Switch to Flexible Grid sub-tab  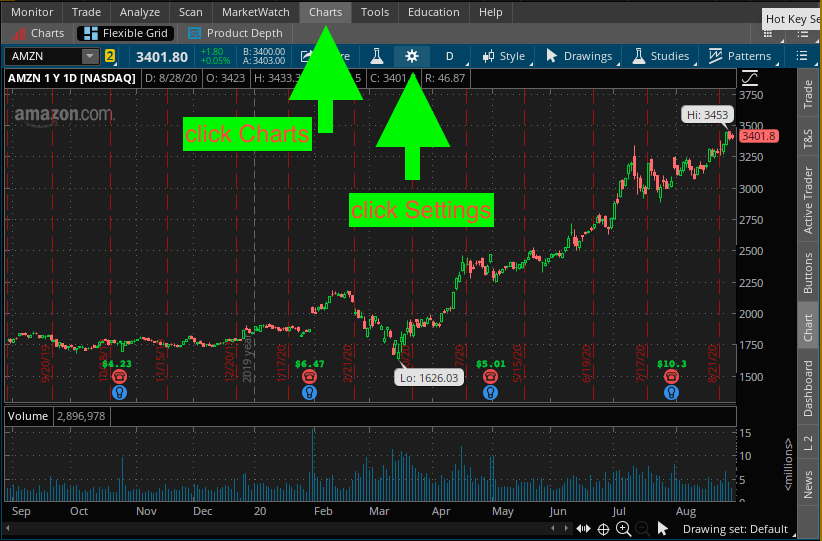[x=126, y=33]
